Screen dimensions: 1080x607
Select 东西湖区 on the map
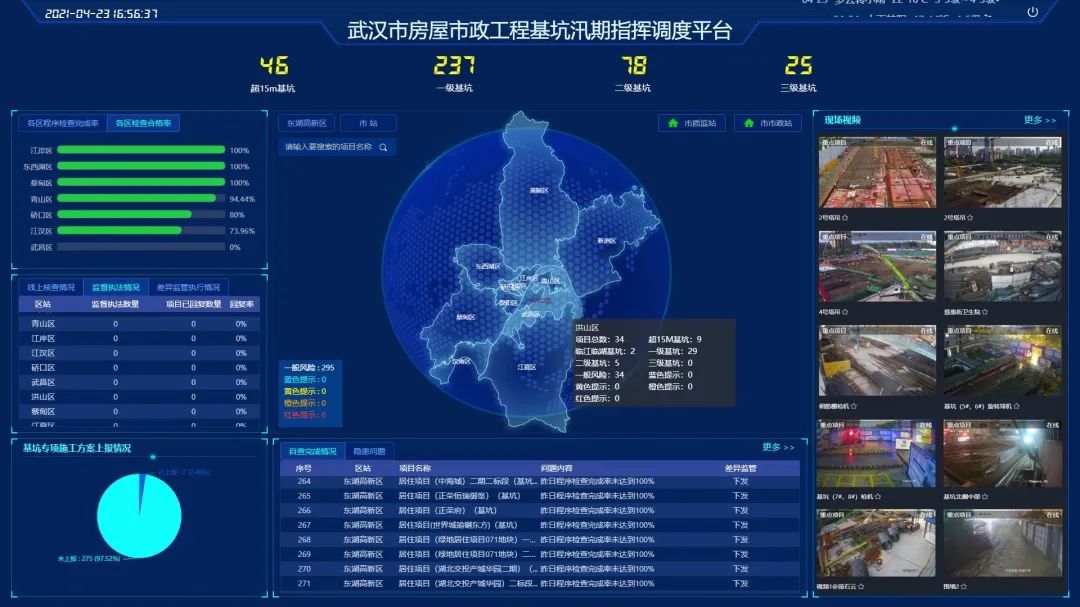(x=488, y=266)
